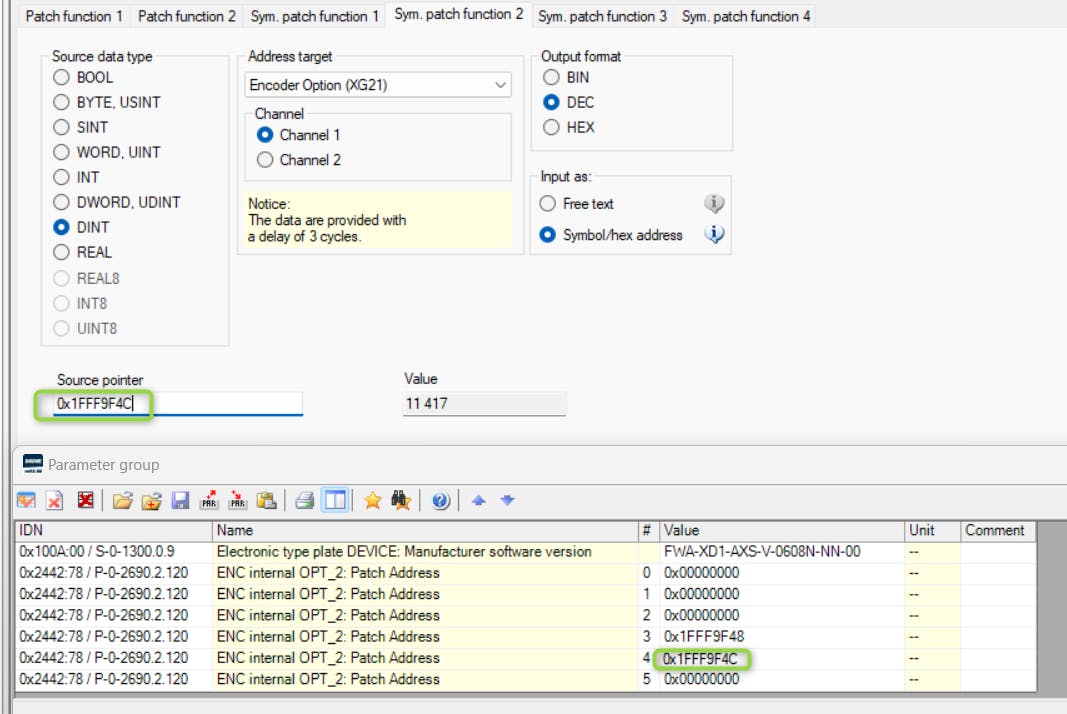Set output format to HEX

pyautogui.click(x=551, y=127)
